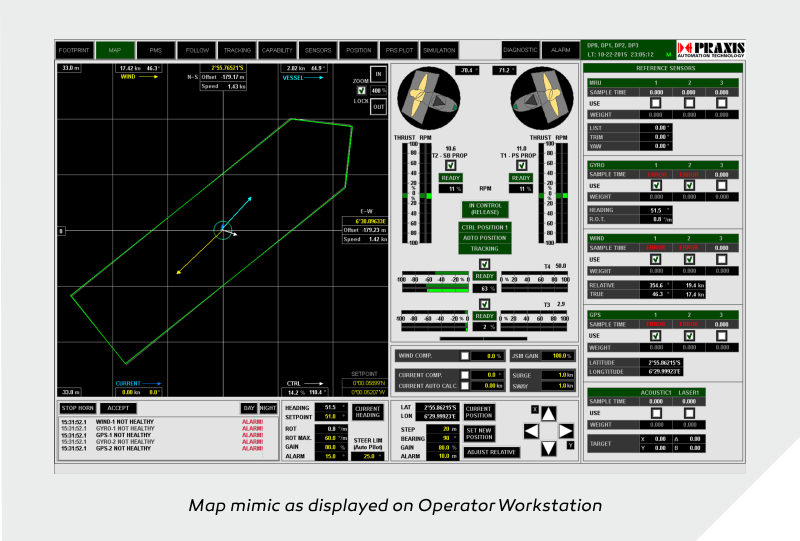
Task: Check the LASER1 USE box
Action: pos(689,413)
